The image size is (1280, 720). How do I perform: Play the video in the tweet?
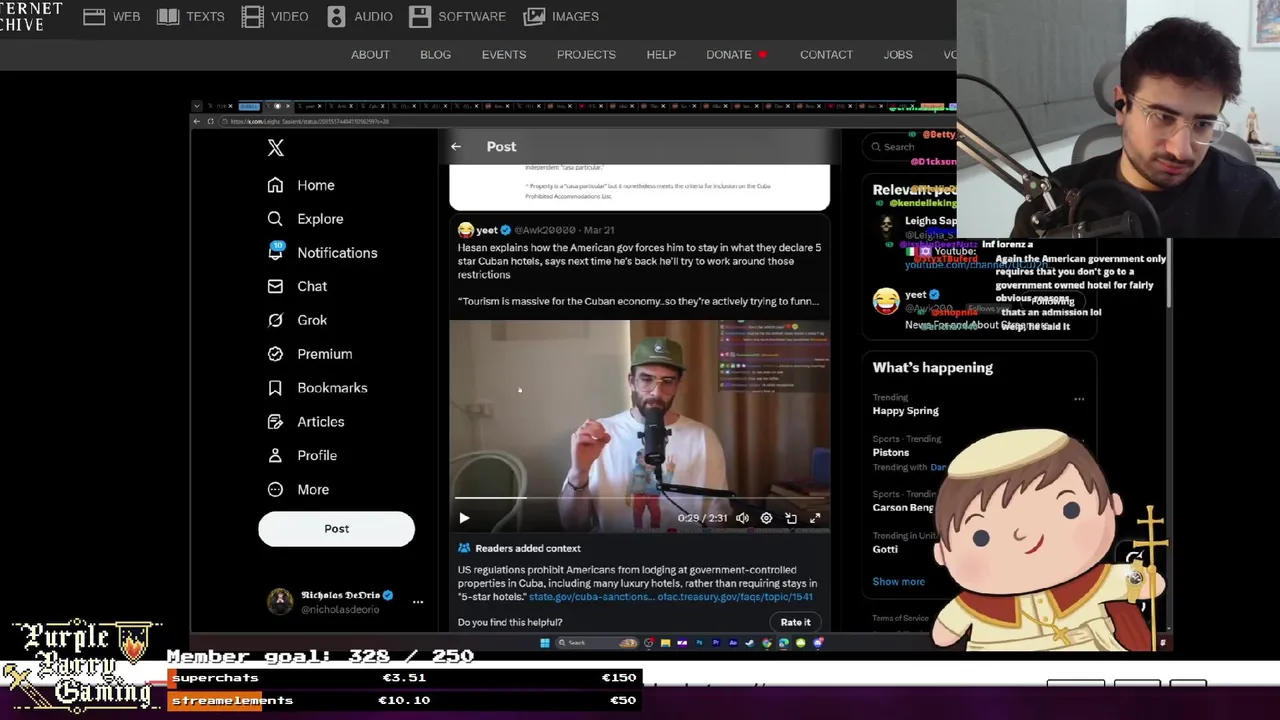(464, 518)
